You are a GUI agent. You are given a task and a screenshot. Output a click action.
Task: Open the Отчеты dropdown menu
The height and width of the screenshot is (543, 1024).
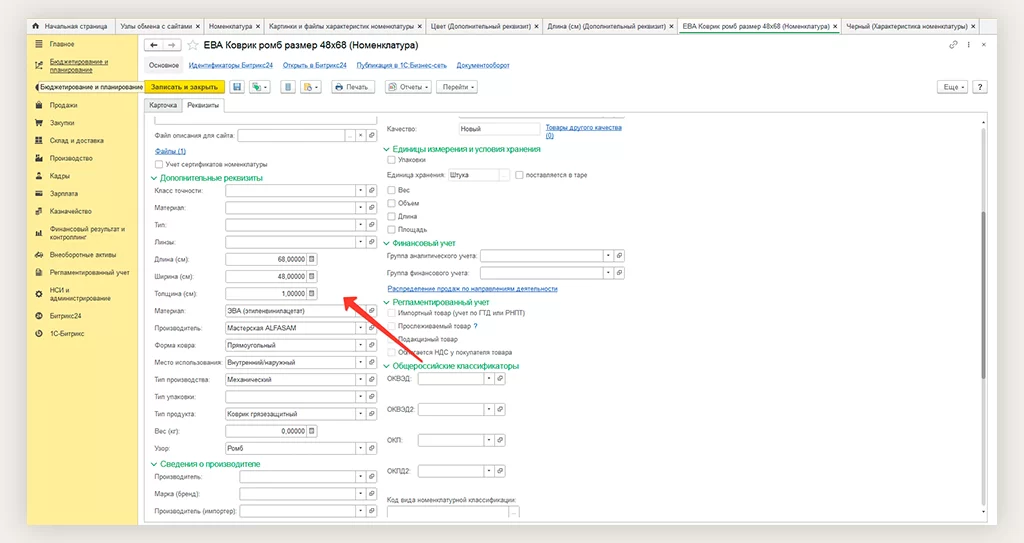[407, 87]
